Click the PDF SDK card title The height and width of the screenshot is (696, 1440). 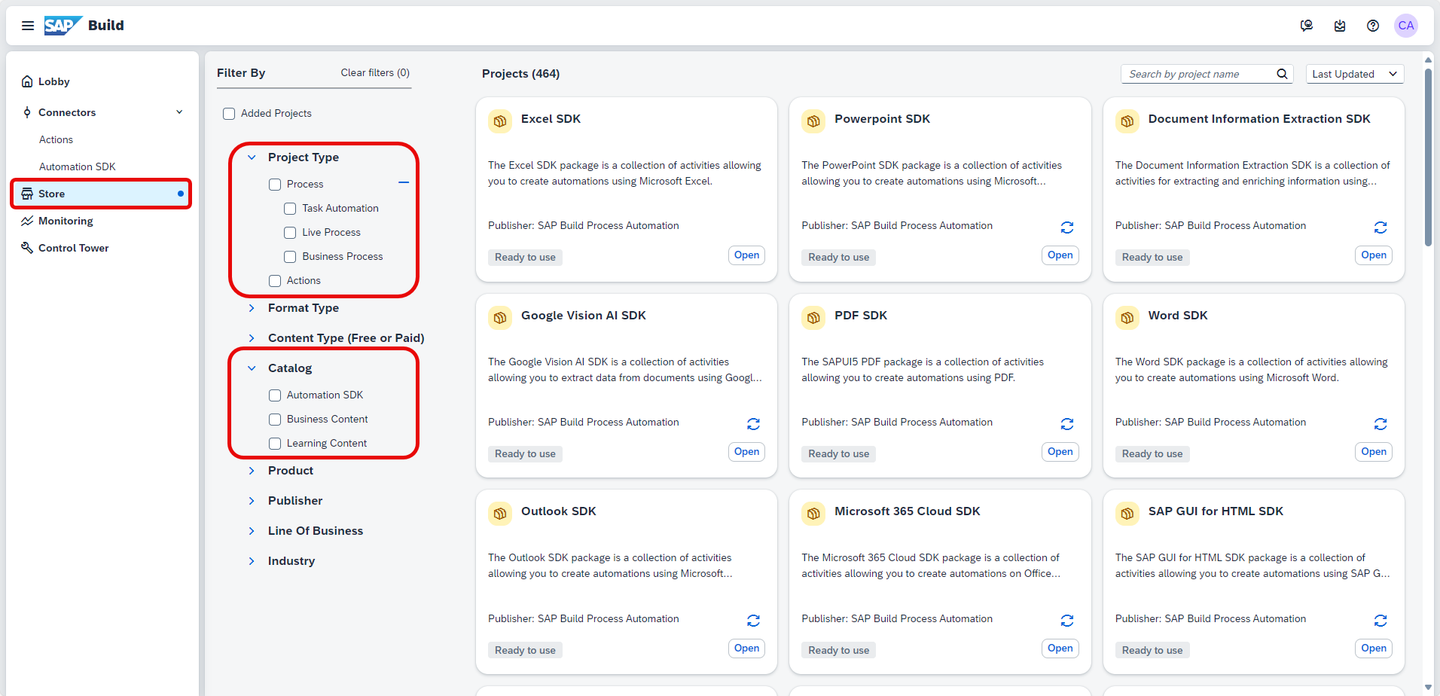tap(861, 315)
